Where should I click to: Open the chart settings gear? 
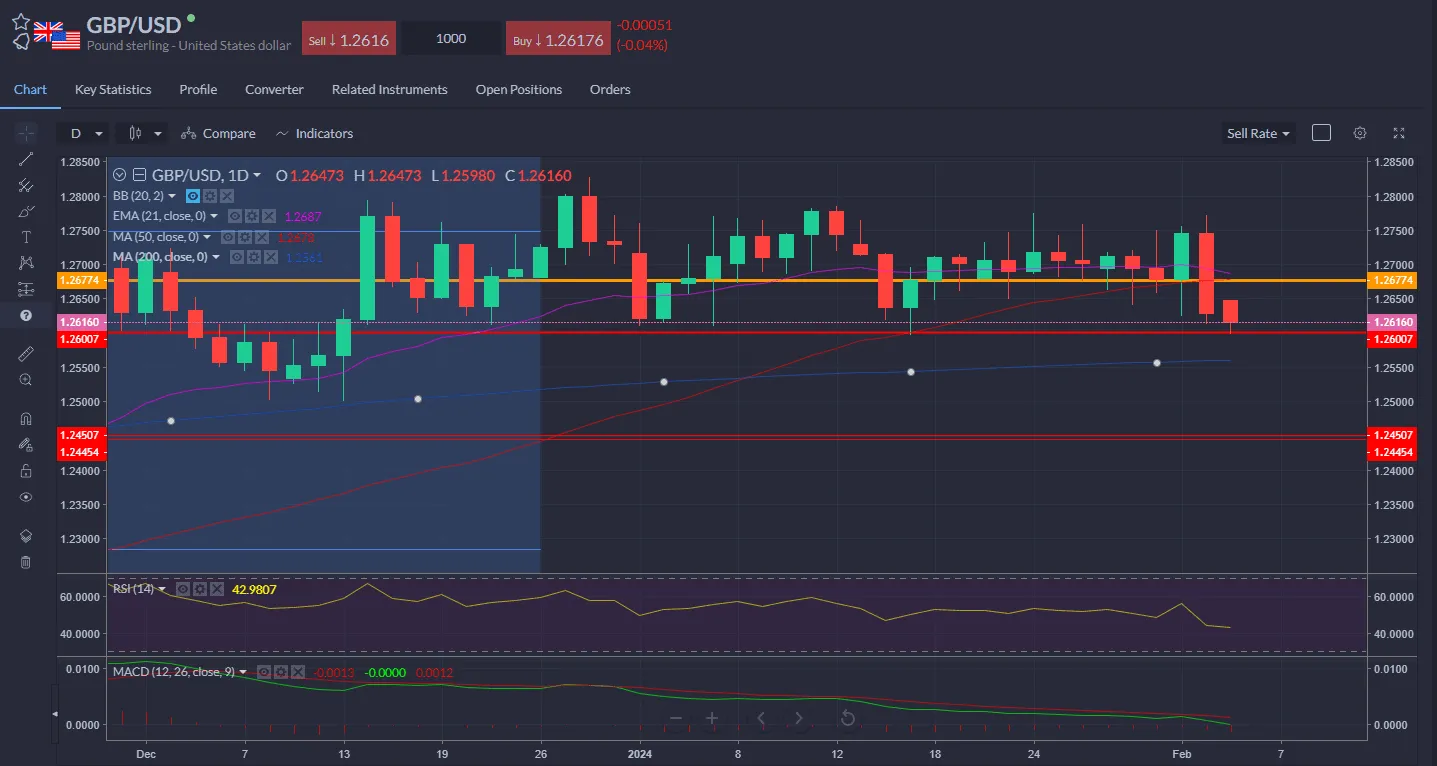pos(1359,132)
